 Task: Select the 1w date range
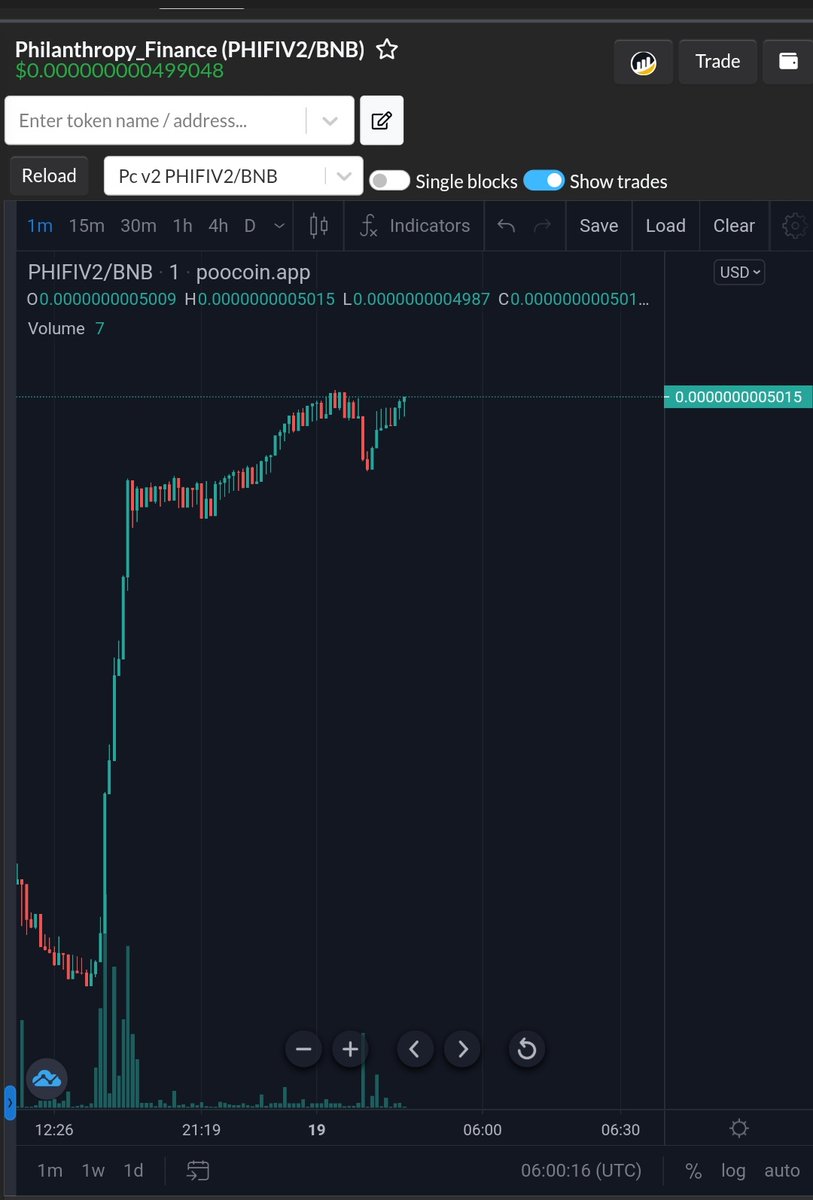tap(93, 1170)
